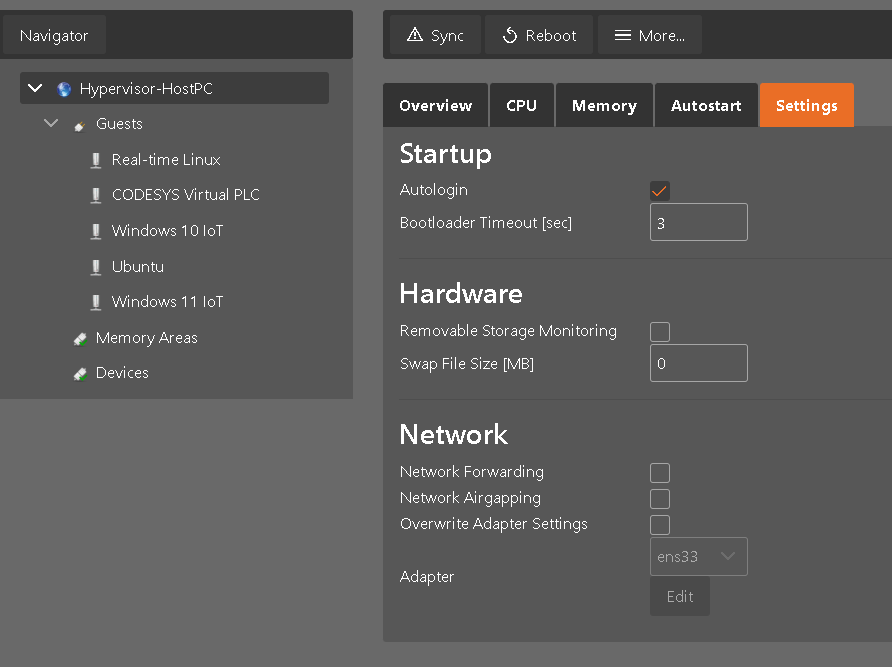Click the Sync warning icon
The height and width of the screenshot is (667, 892).
(415, 34)
